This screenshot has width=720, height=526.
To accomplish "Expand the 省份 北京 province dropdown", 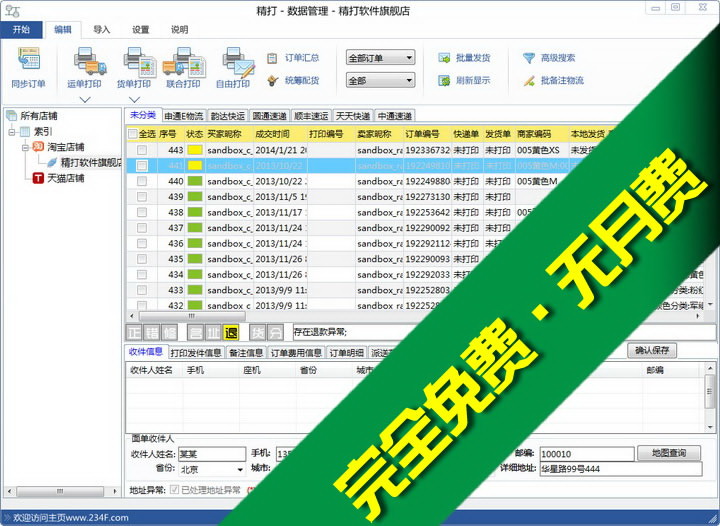I will pyautogui.click(x=240, y=468).
